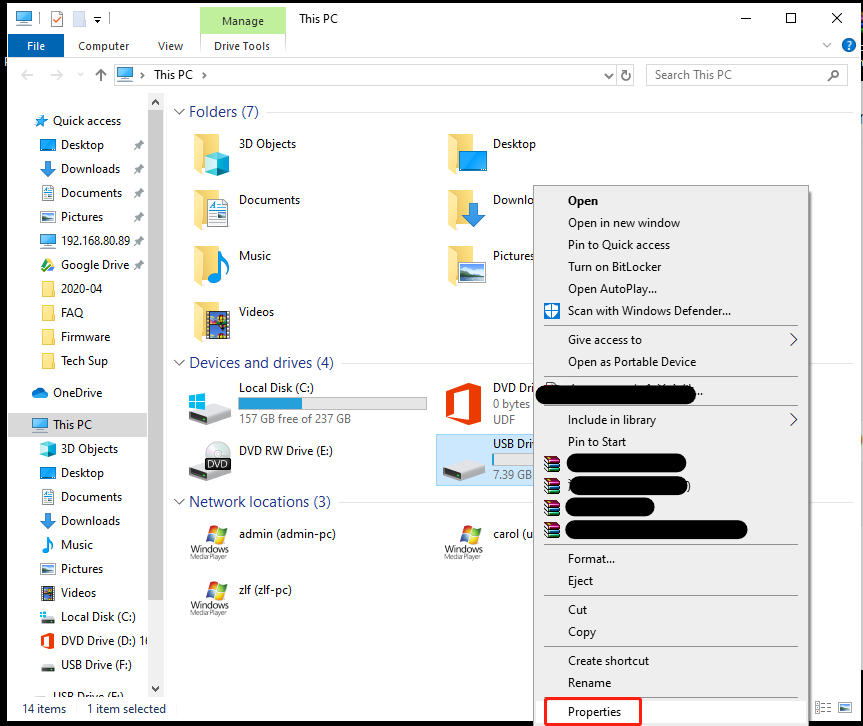This screenshot has width=863, height=726.
Task: Click the help question mark icon
Action: [849, 45]
